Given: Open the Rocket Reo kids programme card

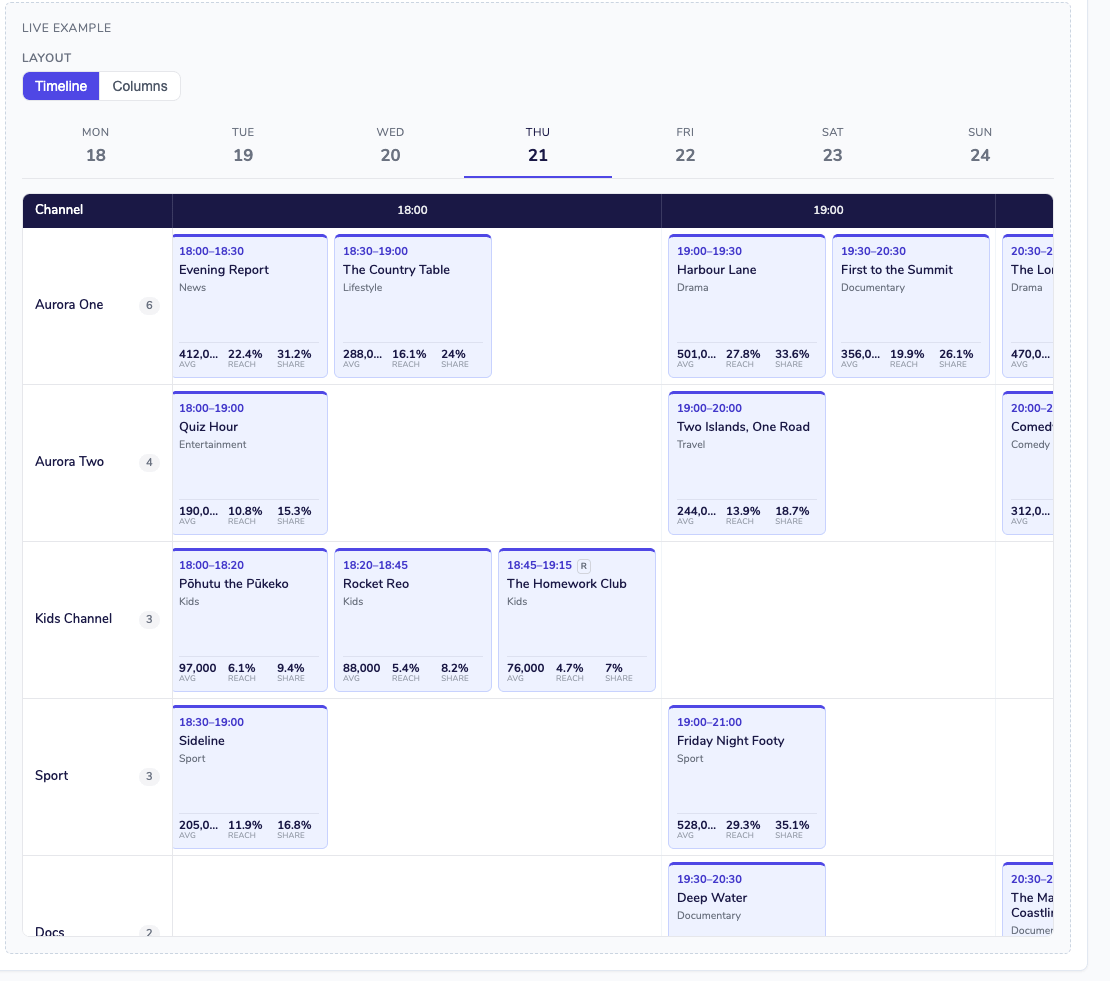Looking at the screenshot, I should coord(413,619).
